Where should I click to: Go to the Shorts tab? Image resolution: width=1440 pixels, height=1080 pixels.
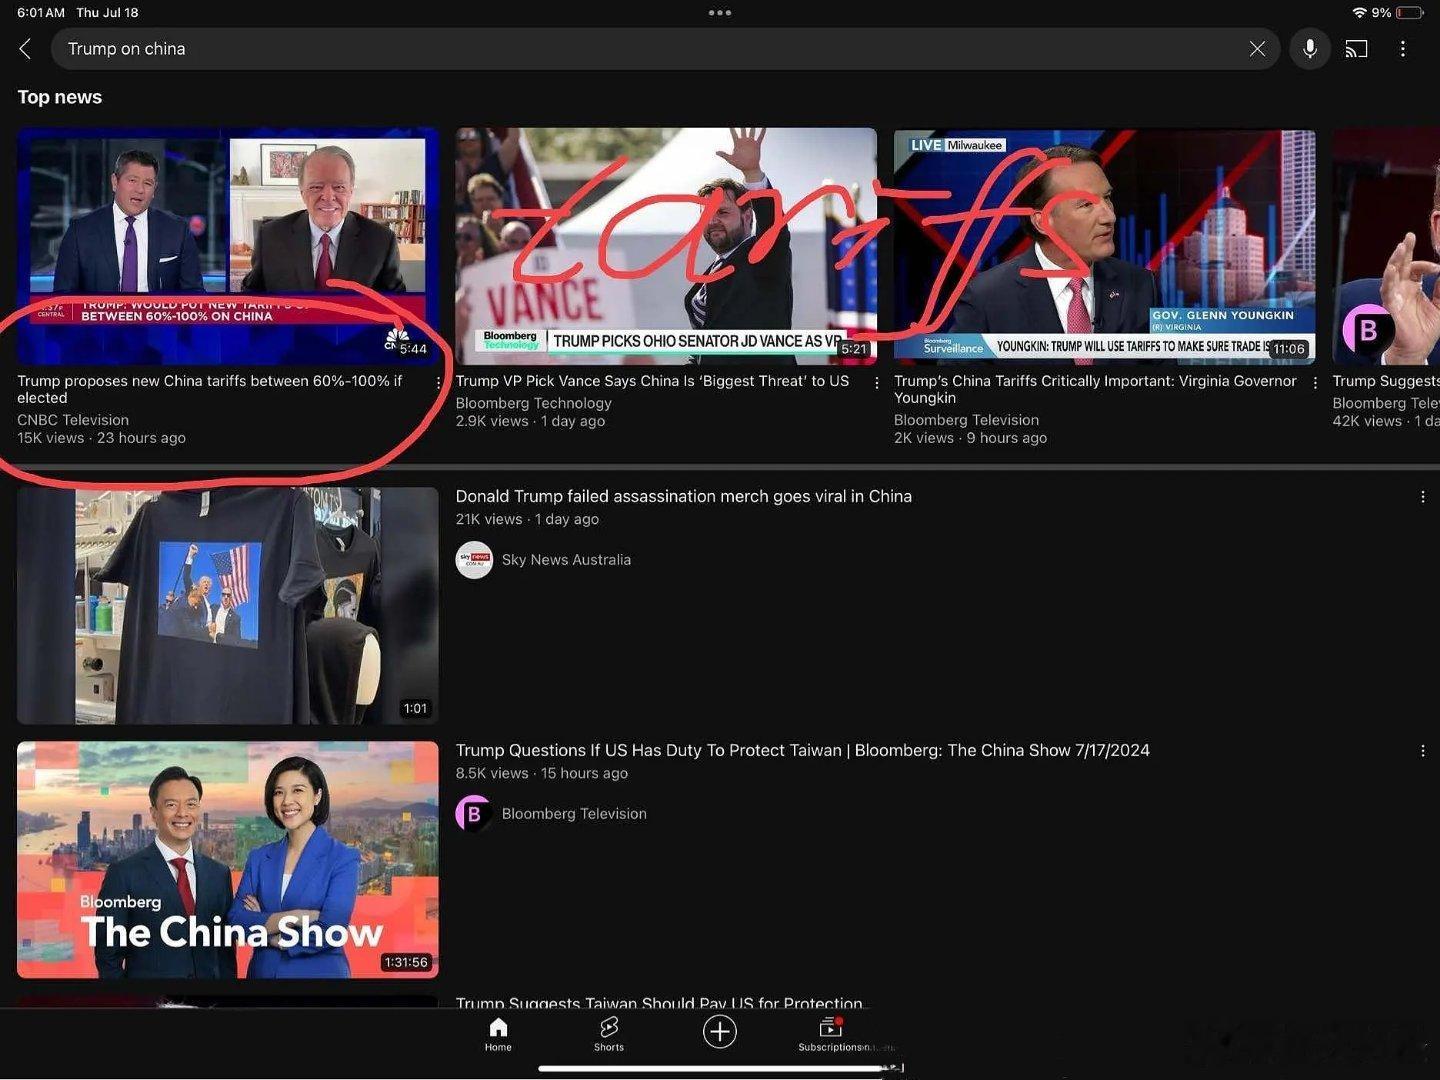coord(609,1035)
